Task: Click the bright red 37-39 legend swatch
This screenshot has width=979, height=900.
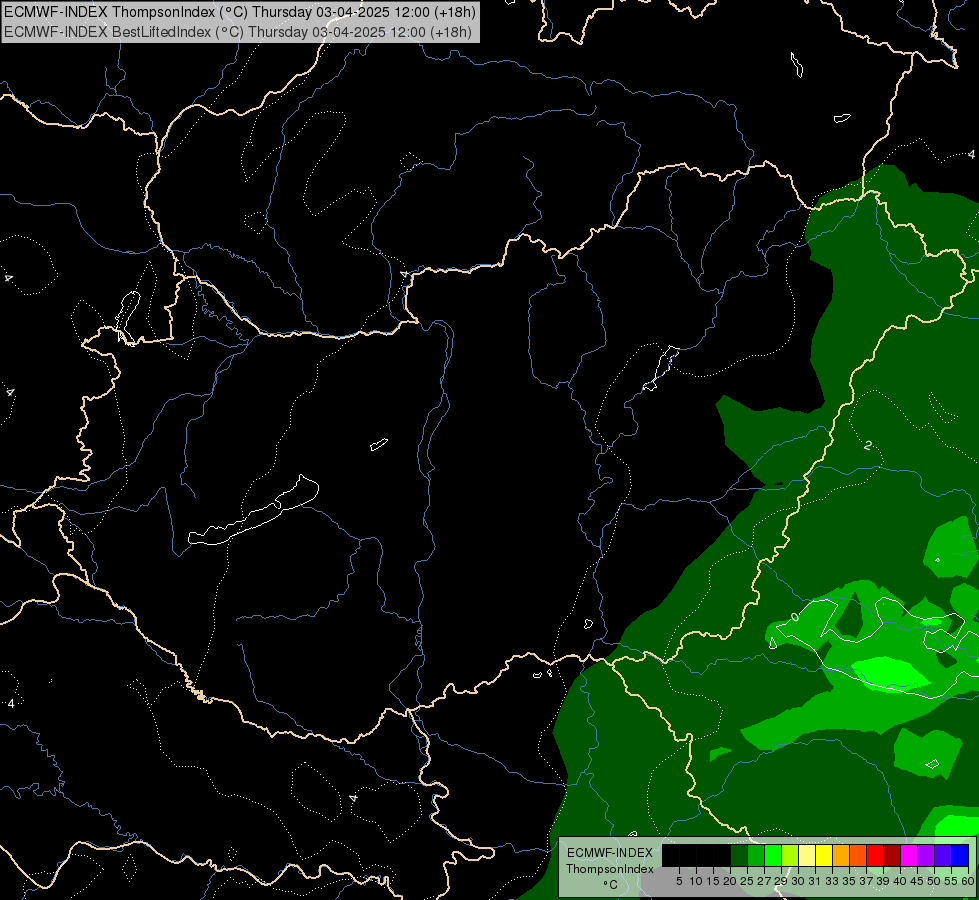Action: (x=875, y=855)
